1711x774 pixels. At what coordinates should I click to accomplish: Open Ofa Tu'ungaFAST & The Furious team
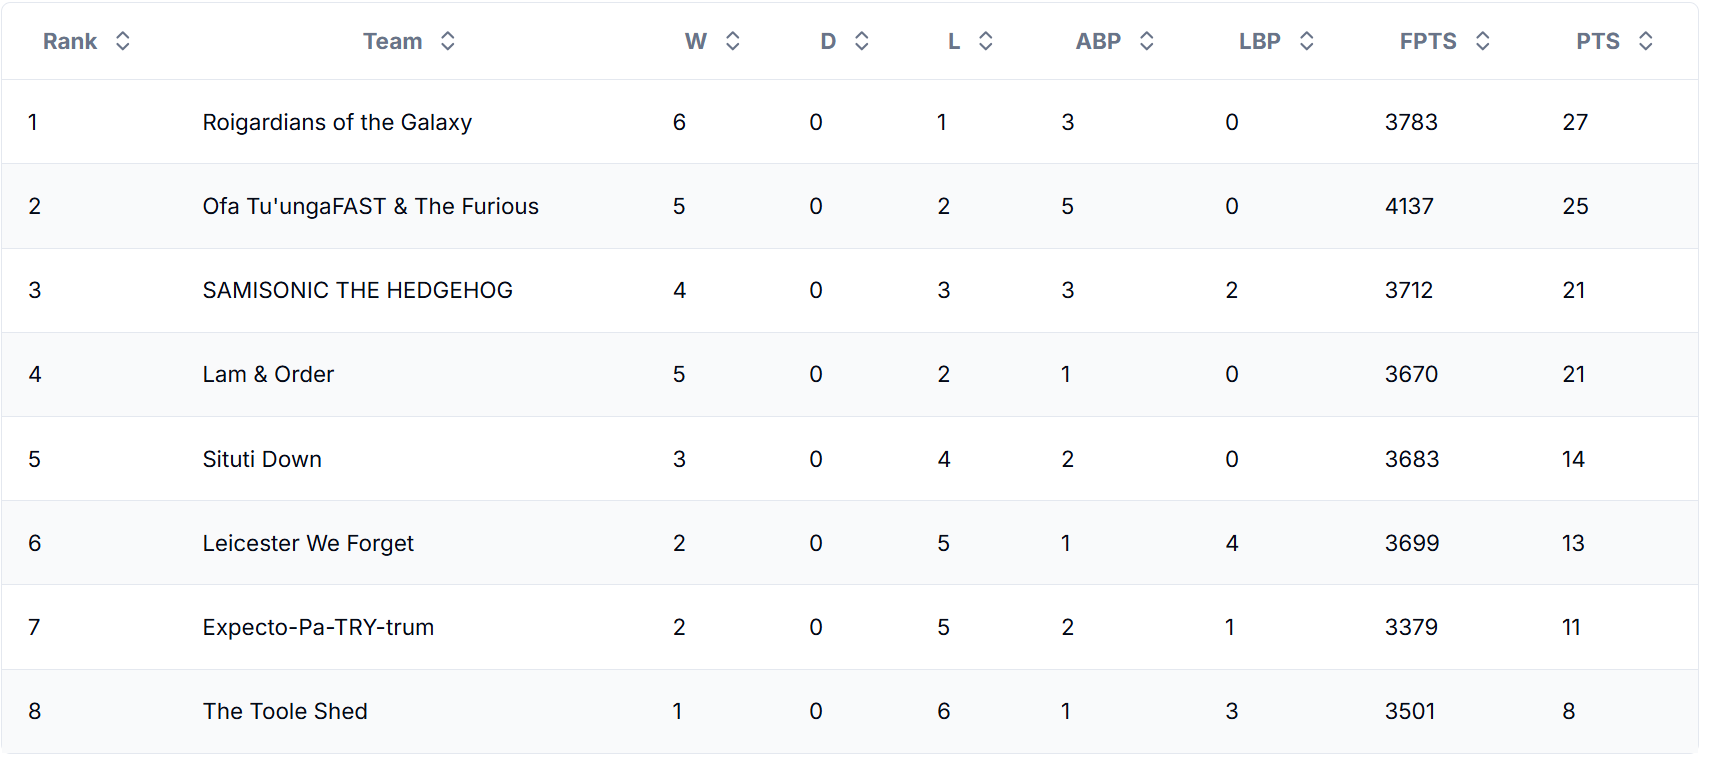click(370, 206)
